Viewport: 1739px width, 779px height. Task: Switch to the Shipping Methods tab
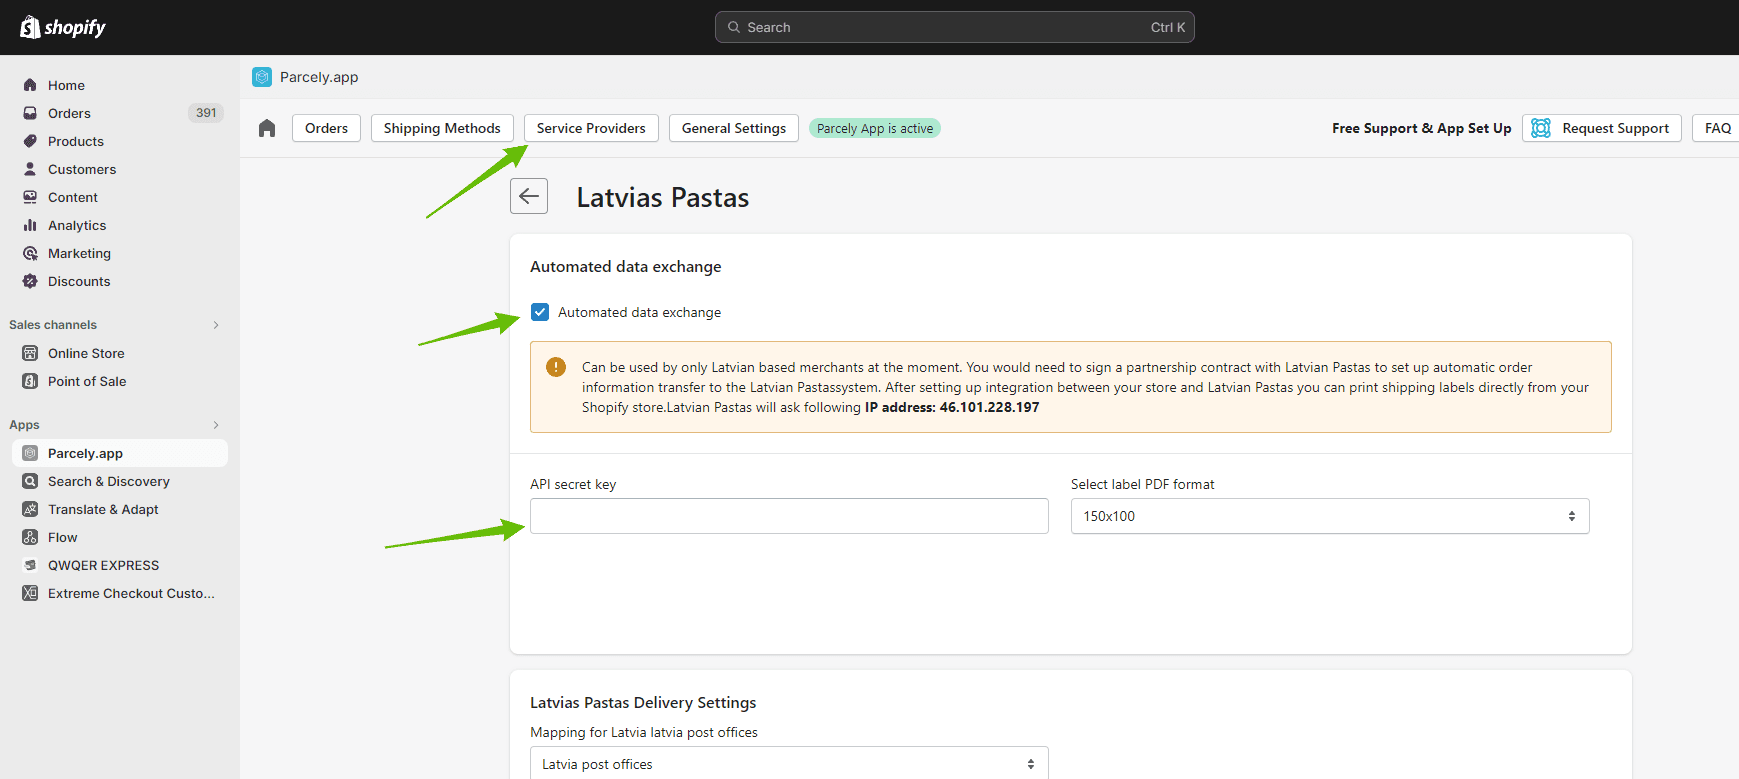pos(442,128)
